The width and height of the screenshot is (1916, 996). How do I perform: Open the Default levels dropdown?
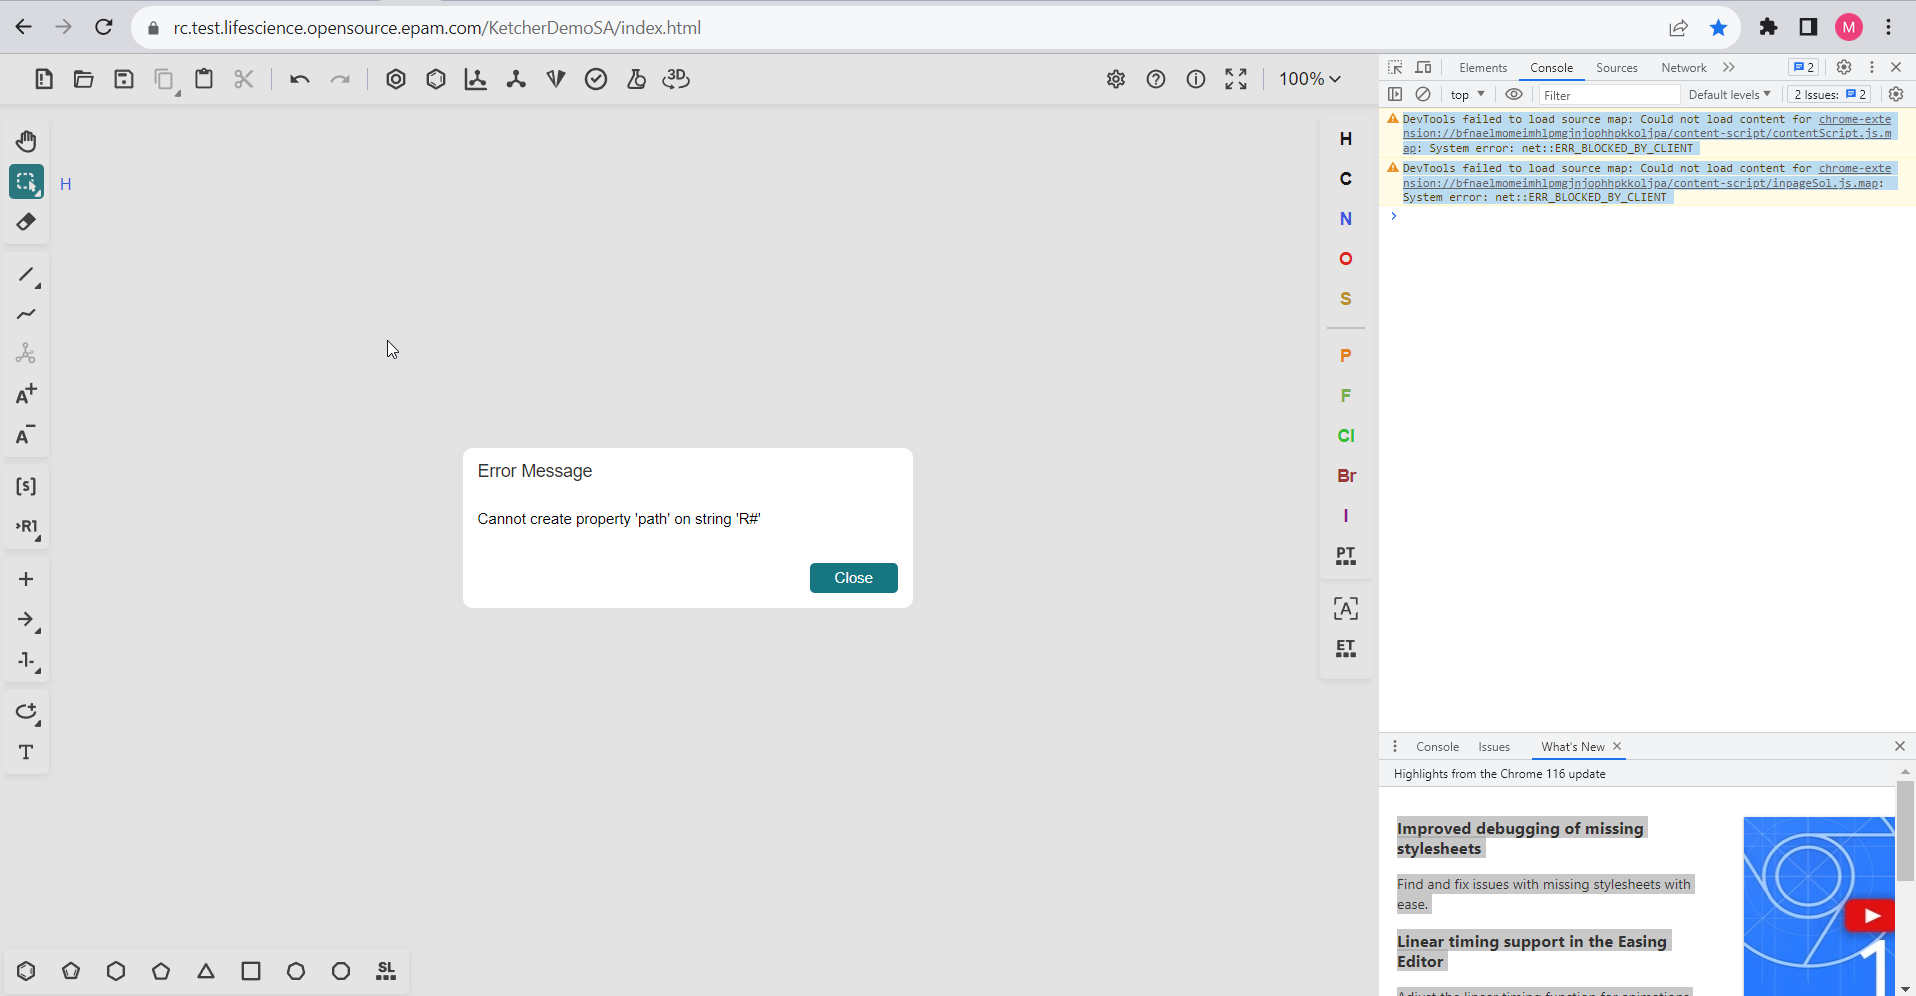(1729, 94)
